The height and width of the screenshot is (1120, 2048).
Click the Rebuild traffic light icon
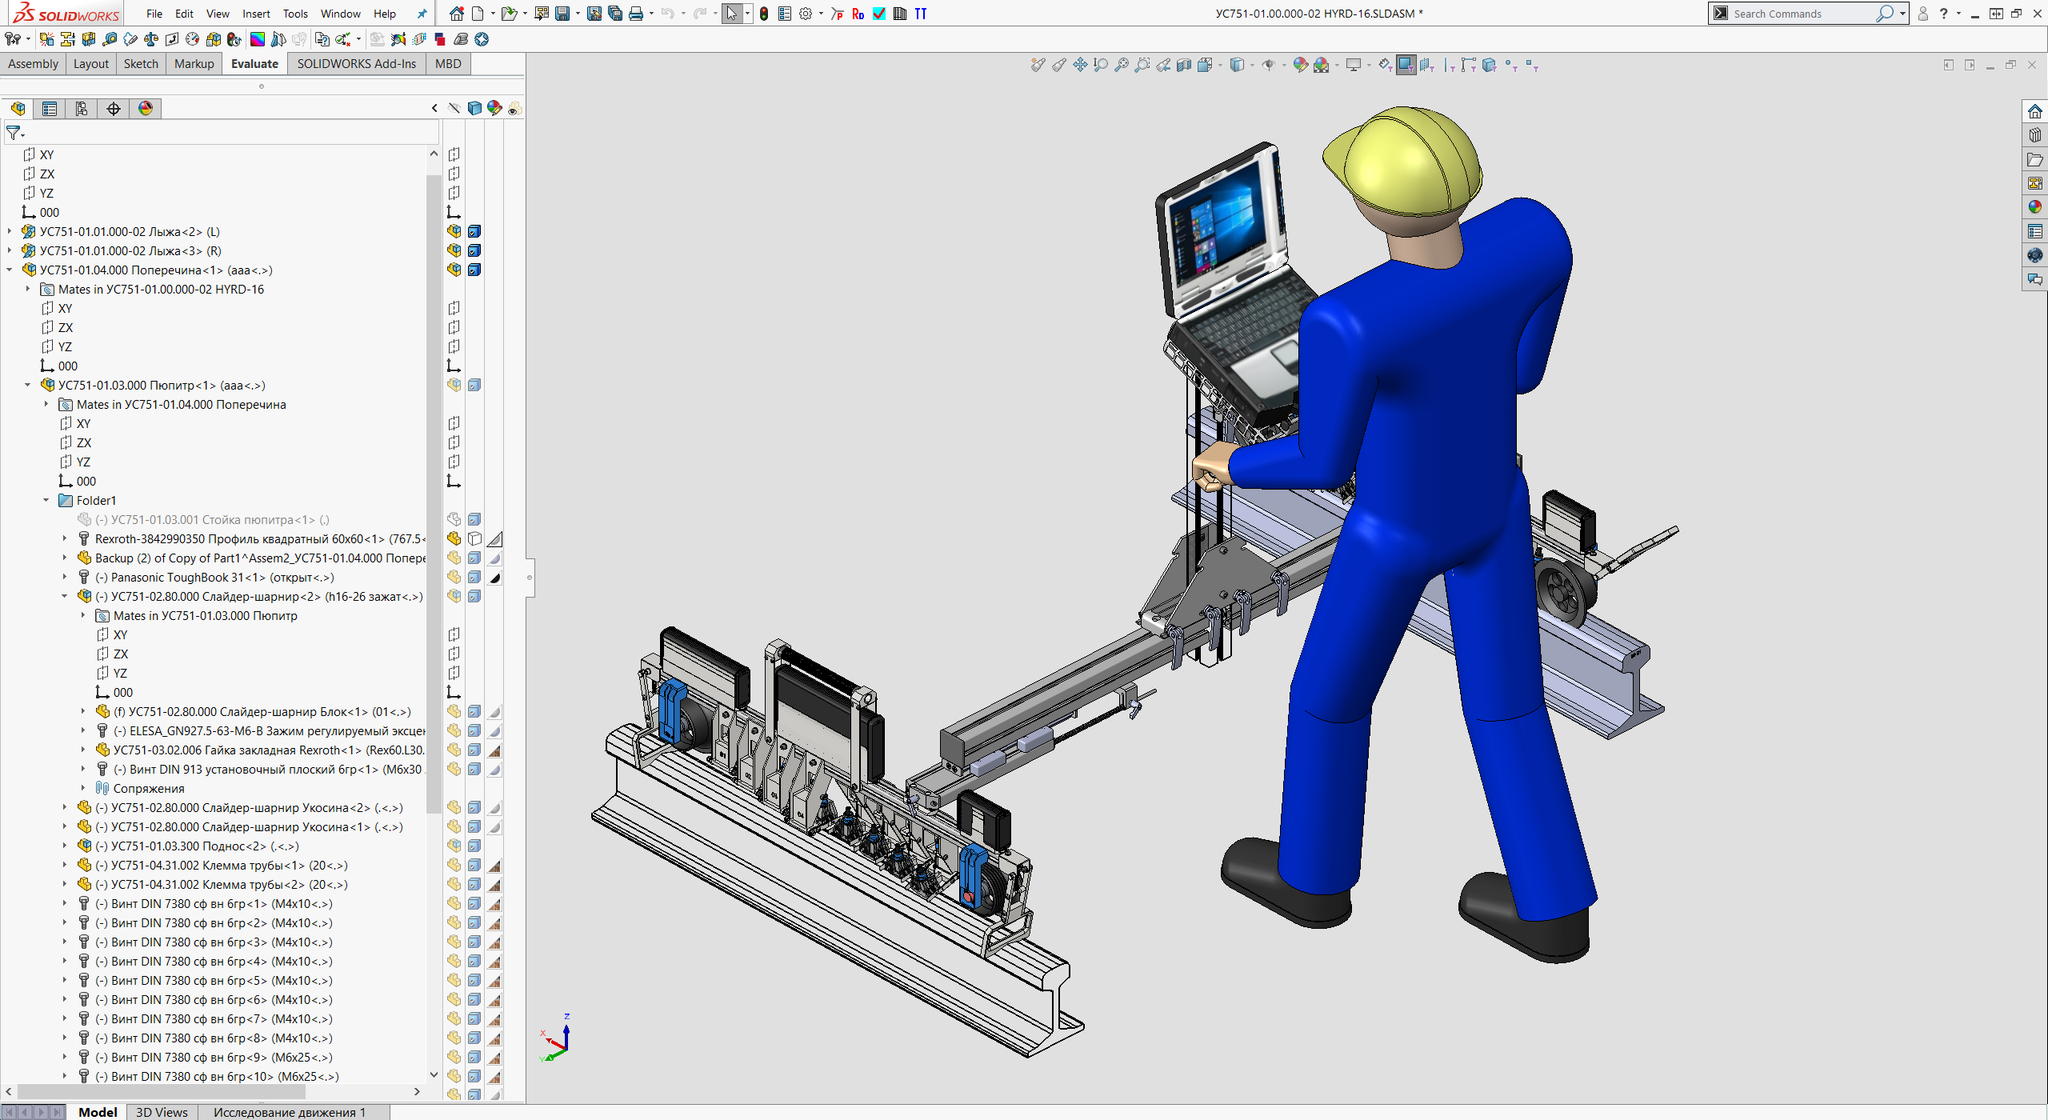(x=764, y=13)
